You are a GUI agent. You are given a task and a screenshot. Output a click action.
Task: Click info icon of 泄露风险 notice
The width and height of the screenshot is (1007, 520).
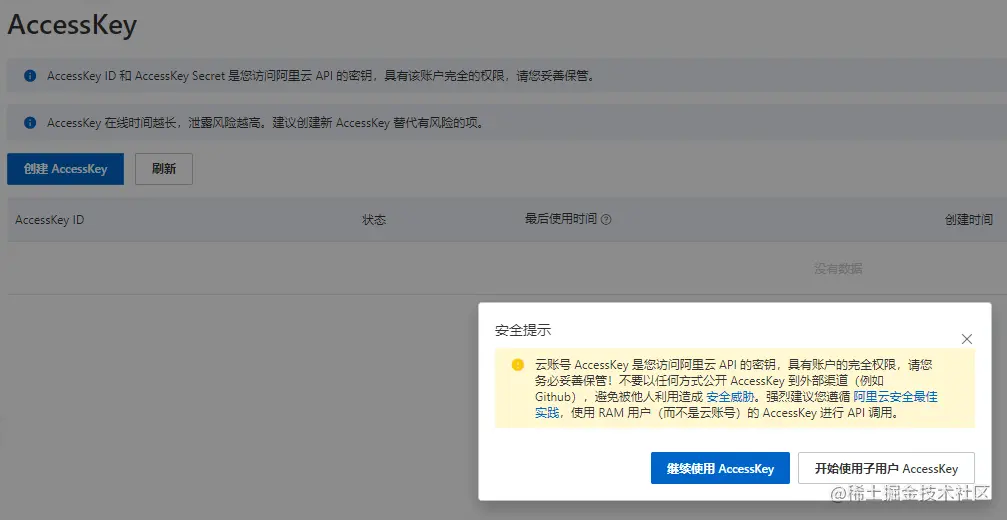point(30,123)
